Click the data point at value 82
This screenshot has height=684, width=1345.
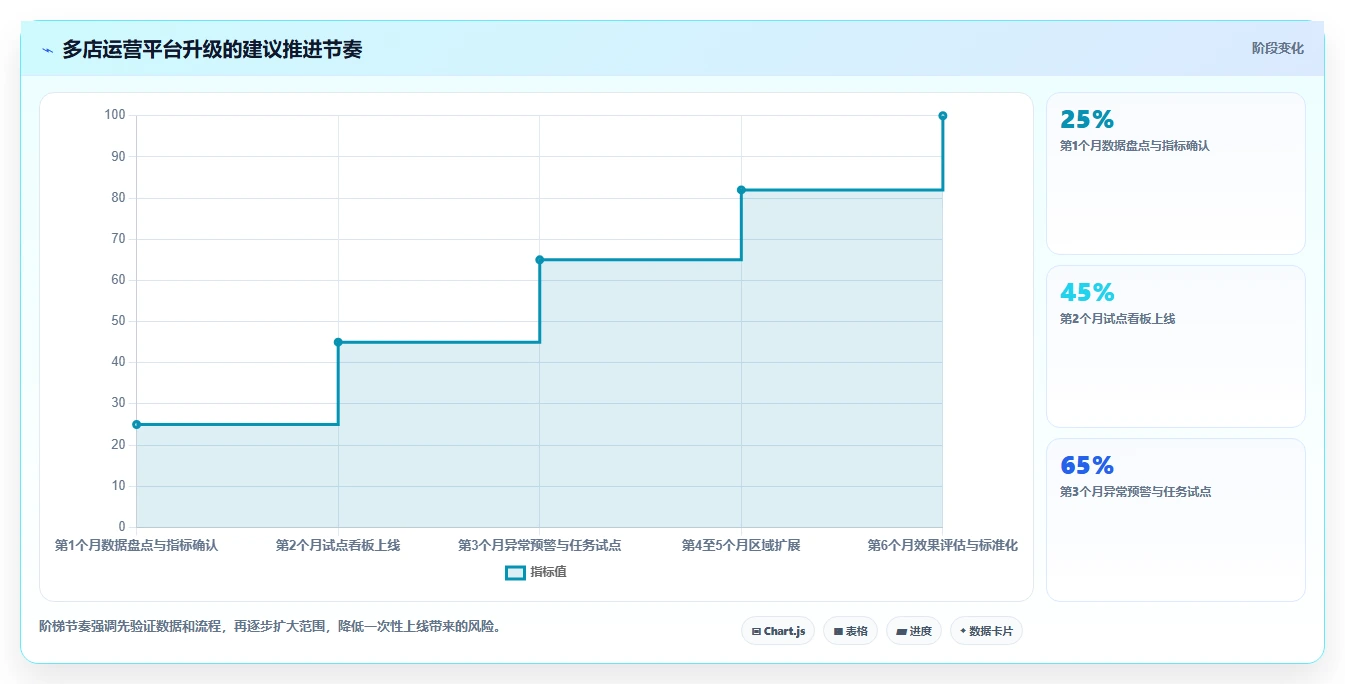pyautogui.click(x=741, y=190)
